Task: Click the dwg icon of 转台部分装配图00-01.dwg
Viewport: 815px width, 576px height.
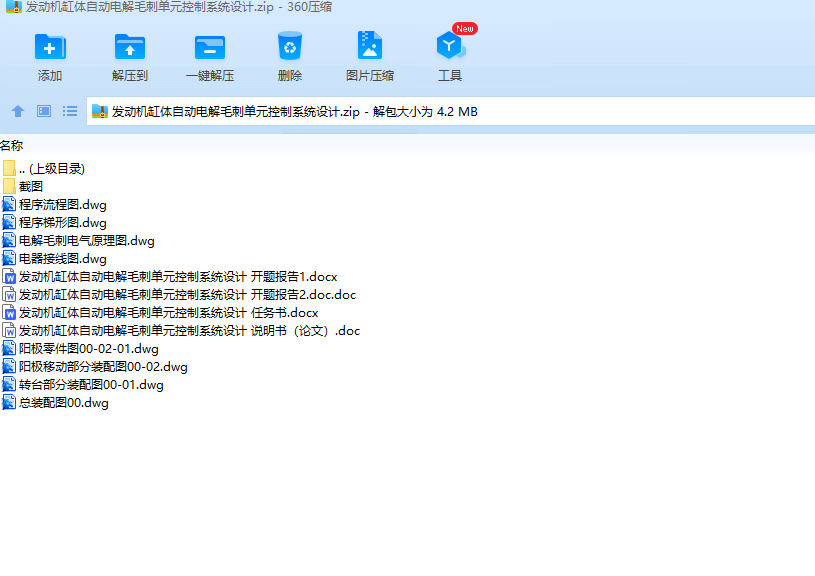Action: [9, 384]
